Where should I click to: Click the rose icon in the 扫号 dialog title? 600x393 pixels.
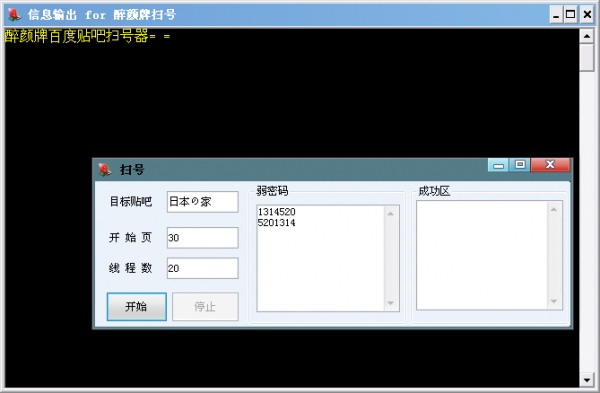point(104,169)
